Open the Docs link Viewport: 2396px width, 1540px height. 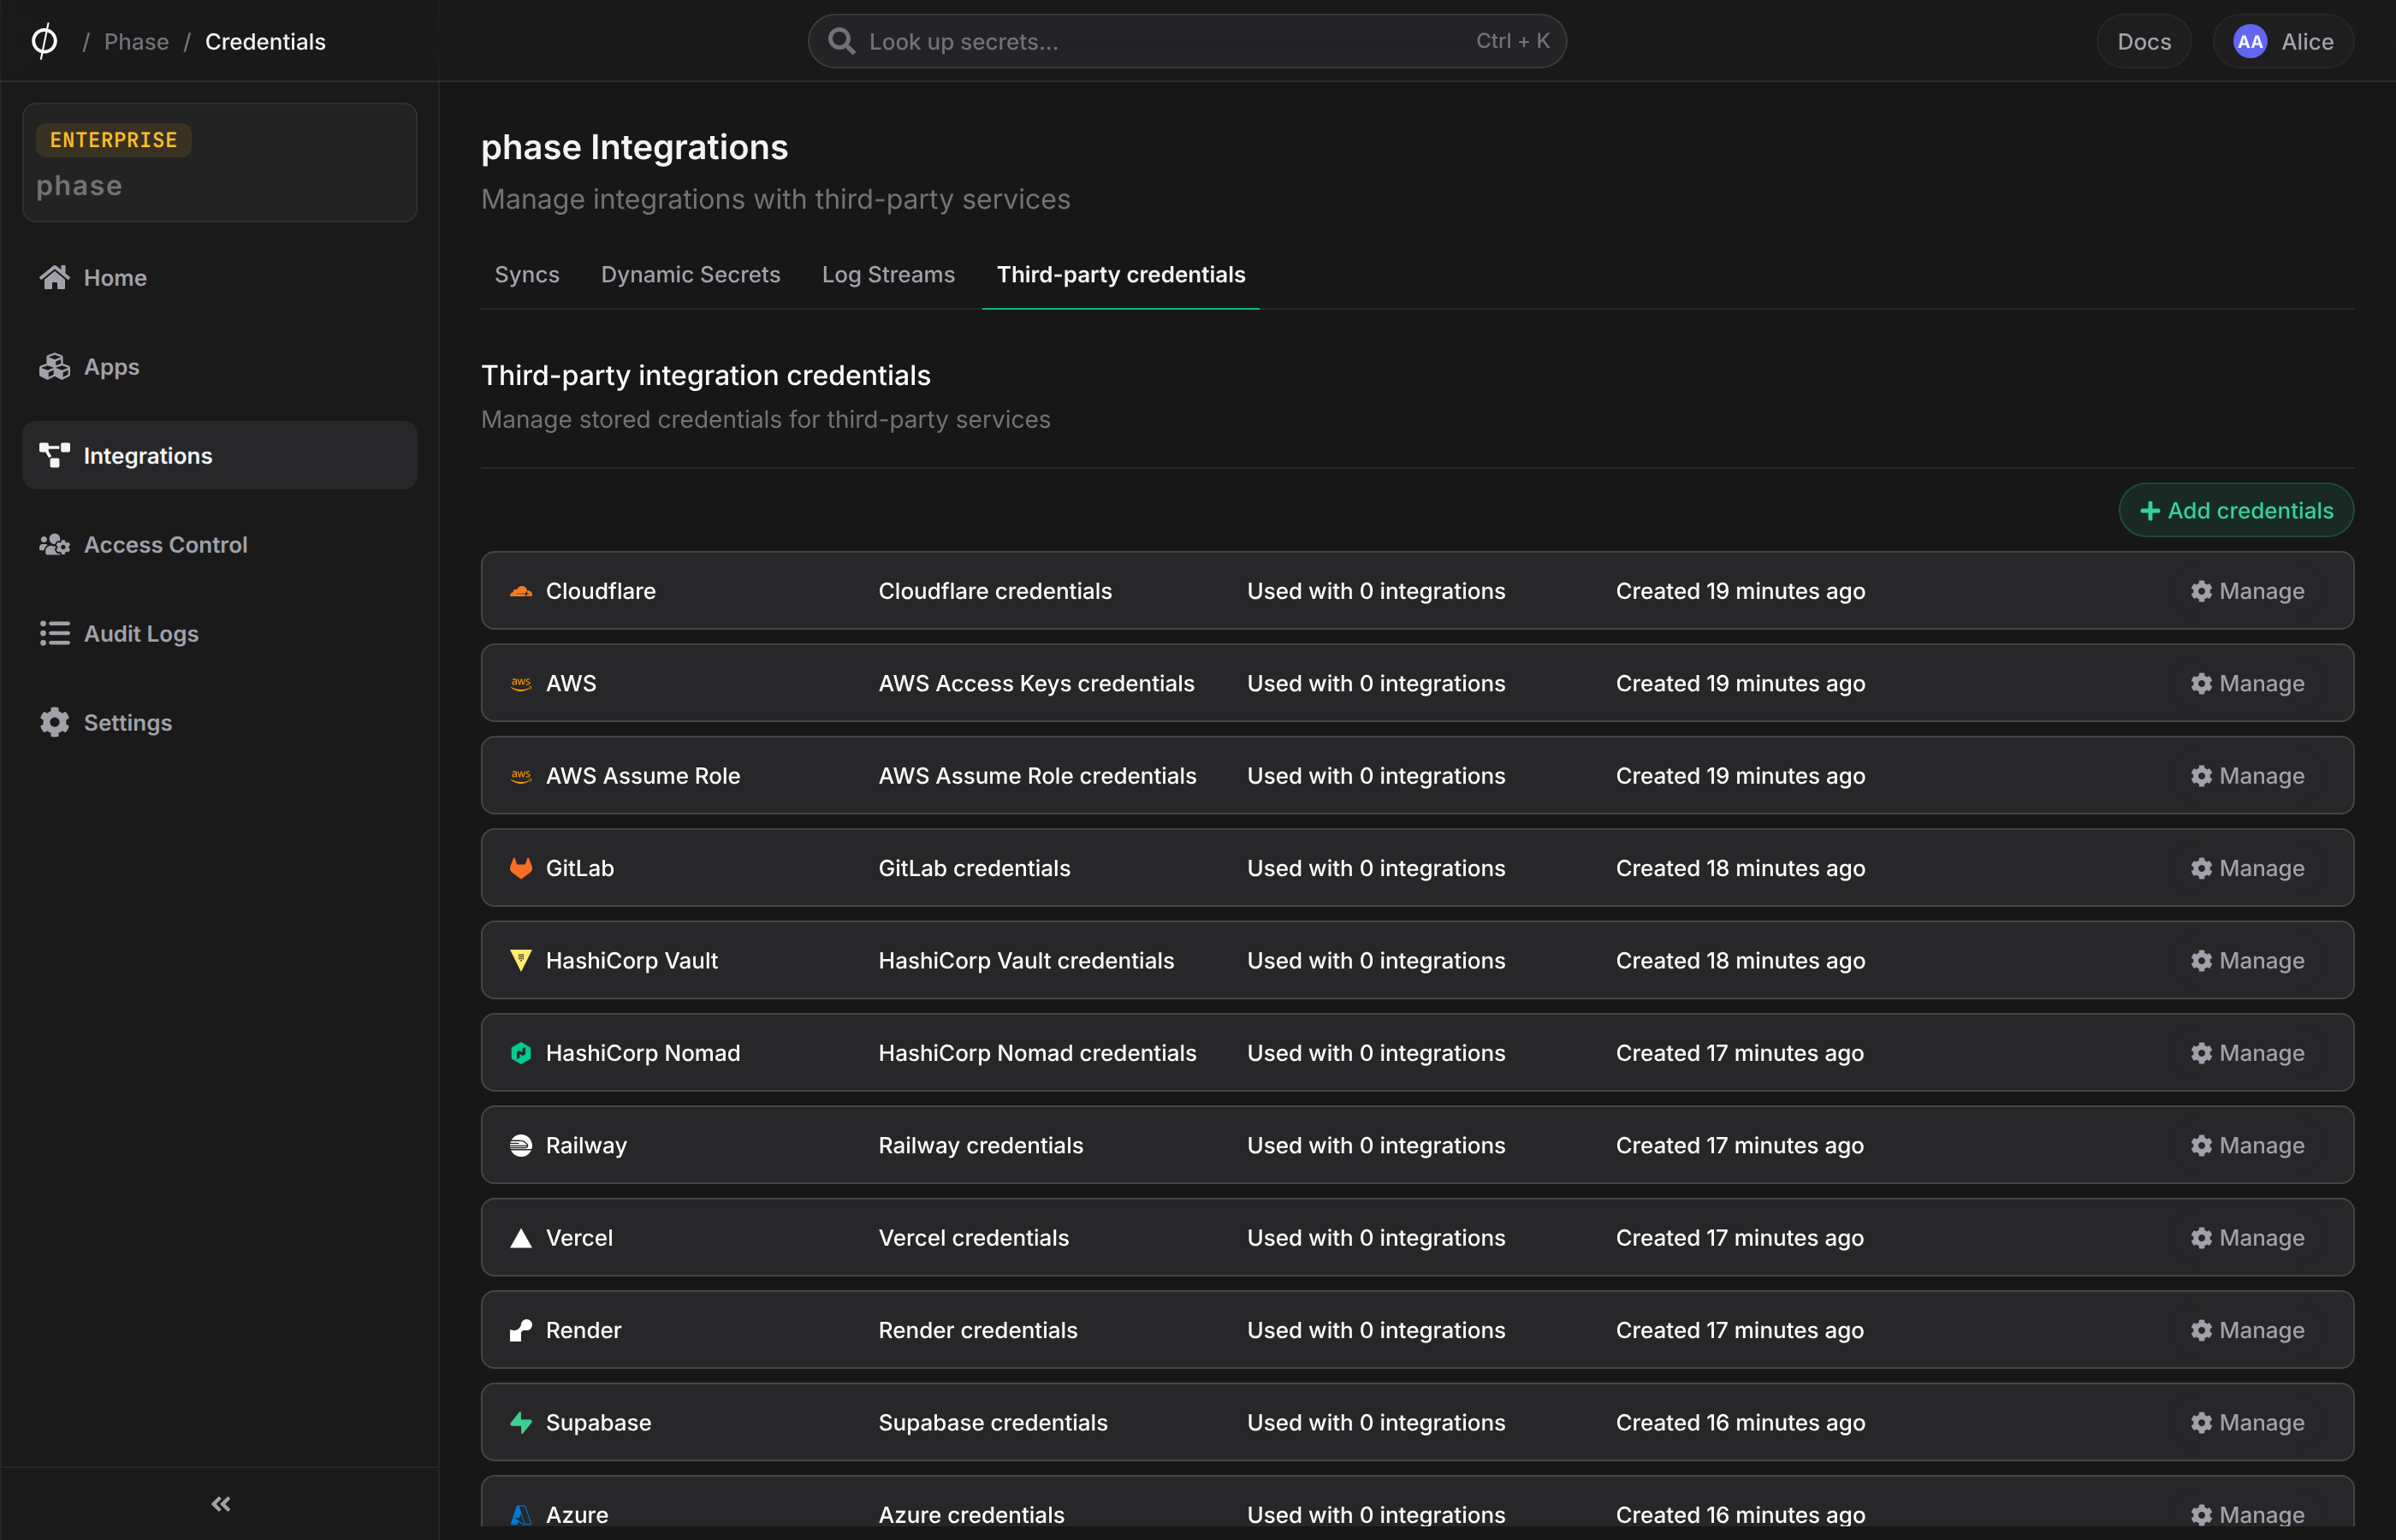coord(2144,41)
